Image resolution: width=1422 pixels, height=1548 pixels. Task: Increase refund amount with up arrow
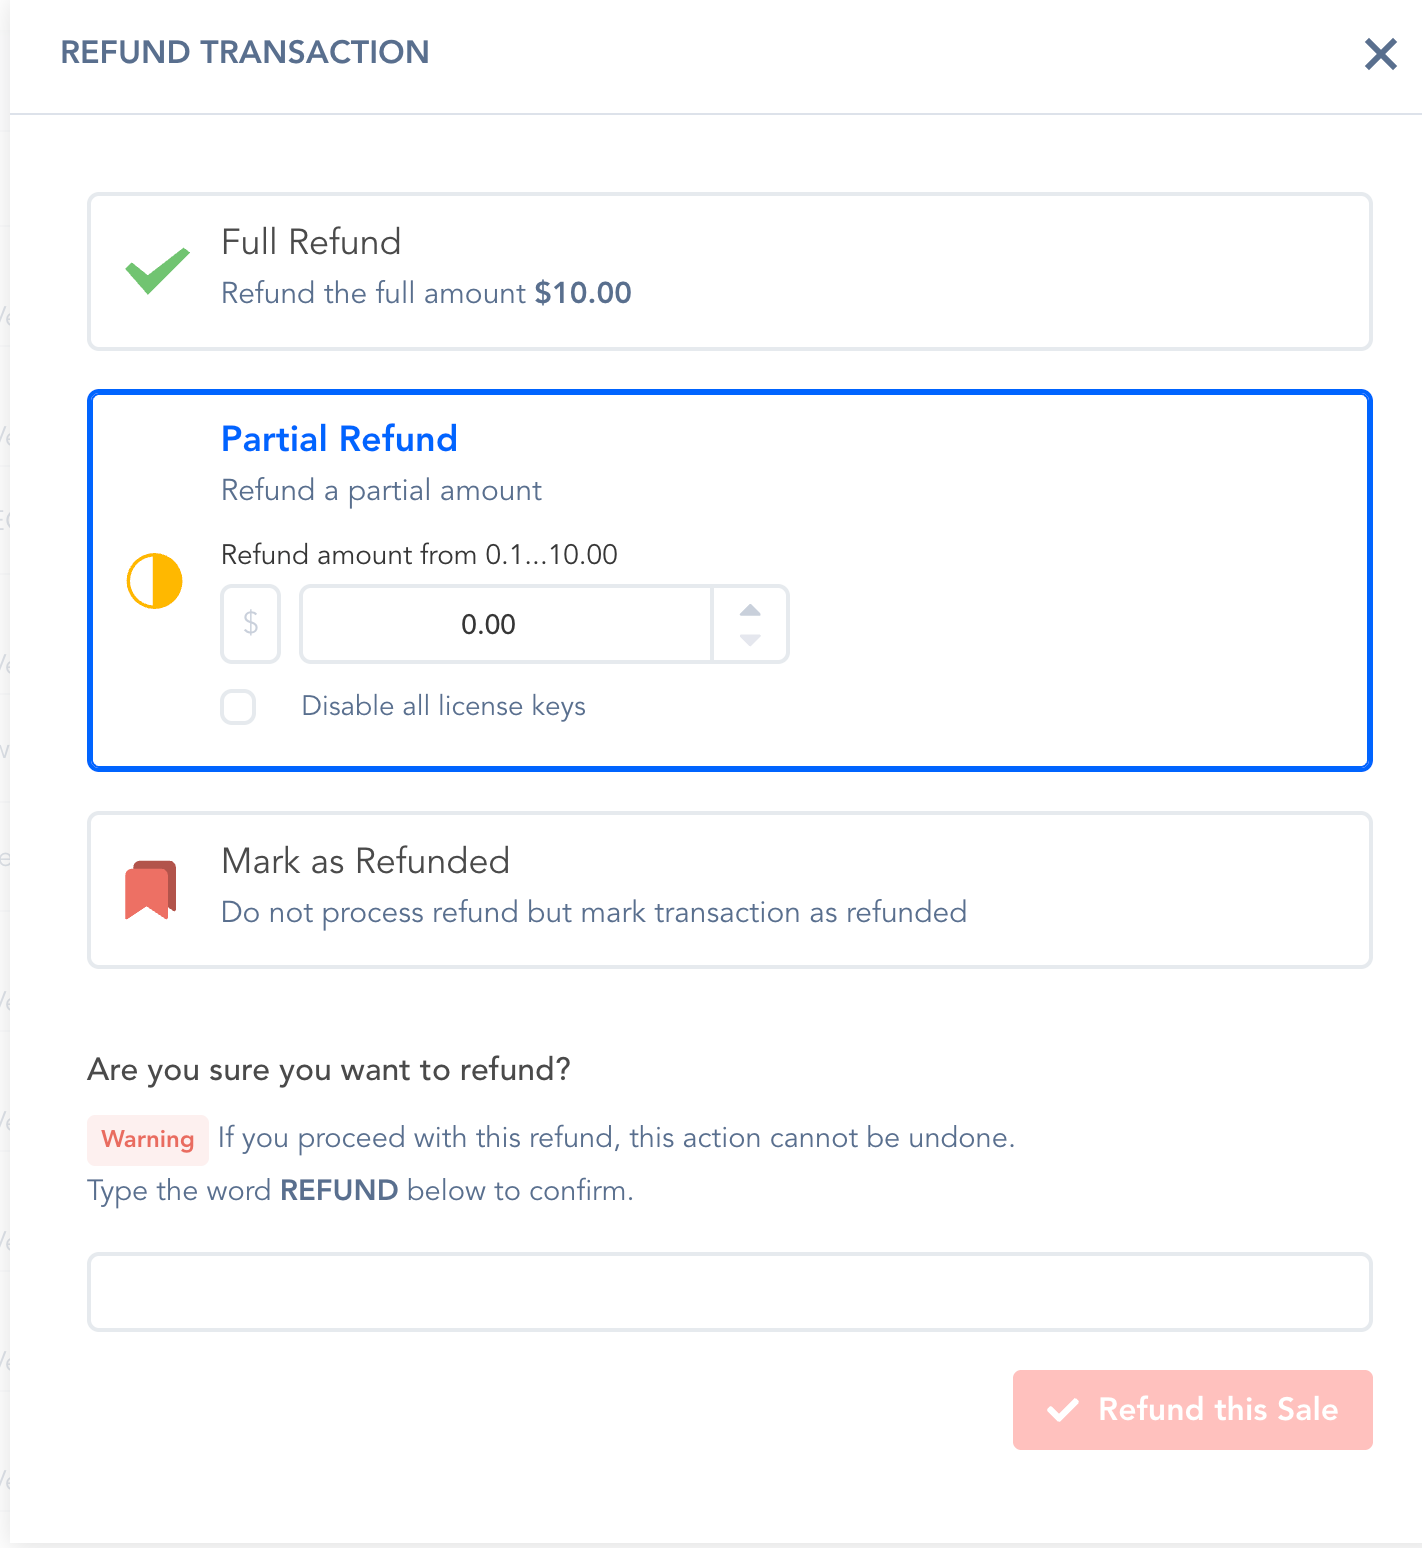click(x=750, y=609)
